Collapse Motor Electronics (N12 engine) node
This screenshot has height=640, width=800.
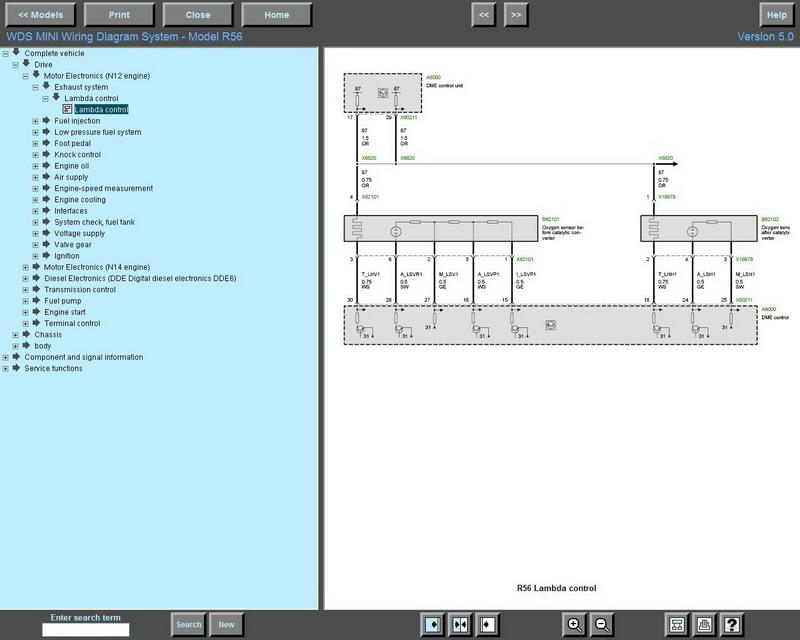(26, 76)
